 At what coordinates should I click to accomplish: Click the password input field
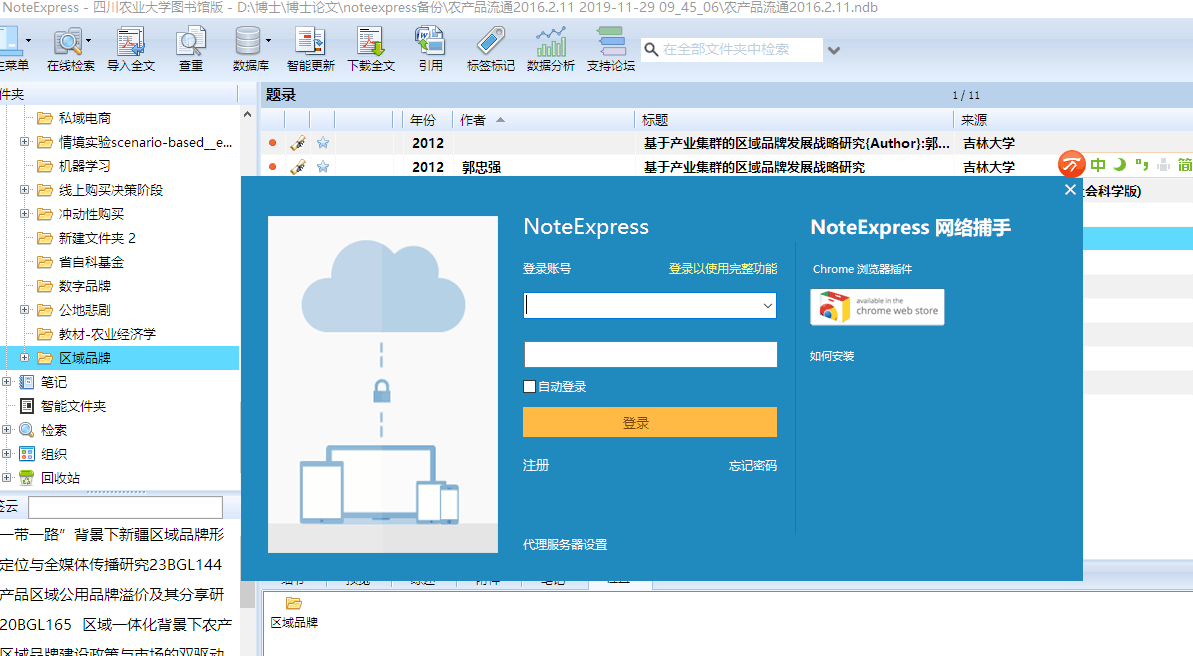(x=651, y=355)
